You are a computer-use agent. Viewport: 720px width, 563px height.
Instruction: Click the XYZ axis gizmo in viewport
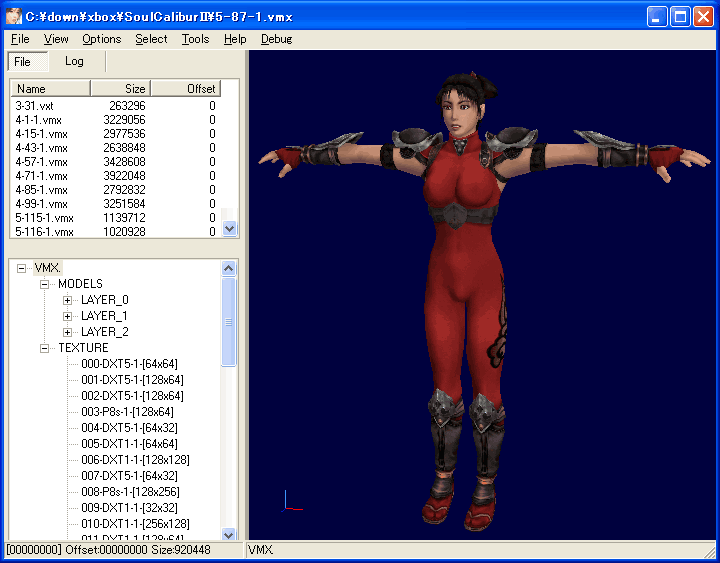coord(292,501)
